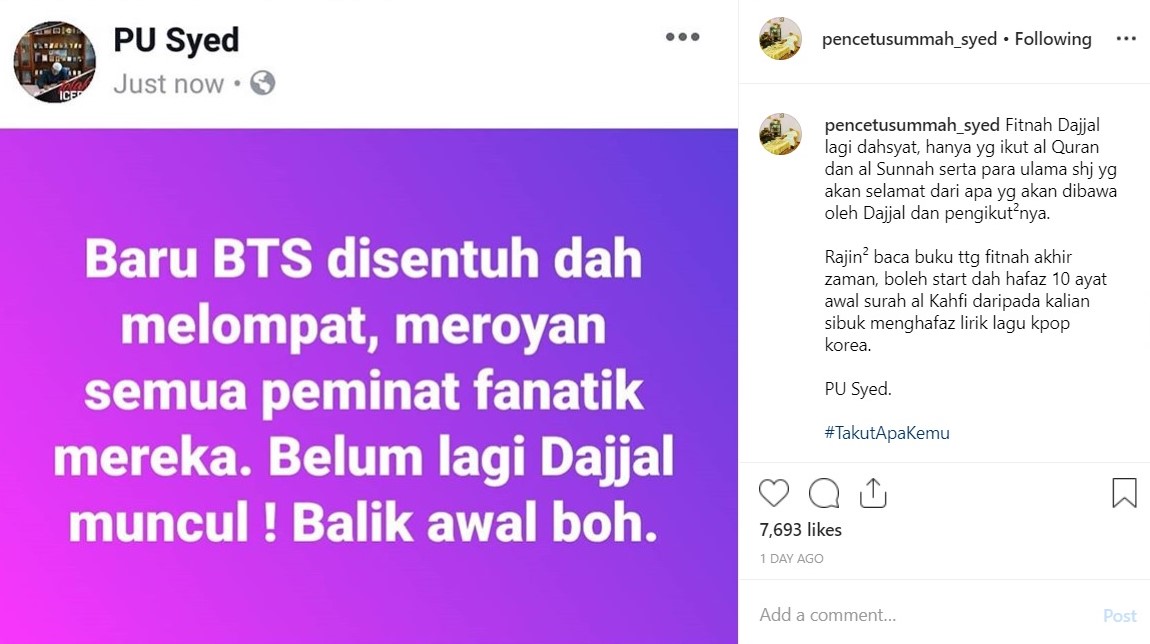
Task: Open the 1 DAY AGO timestamp
Action: click(791, 559)
